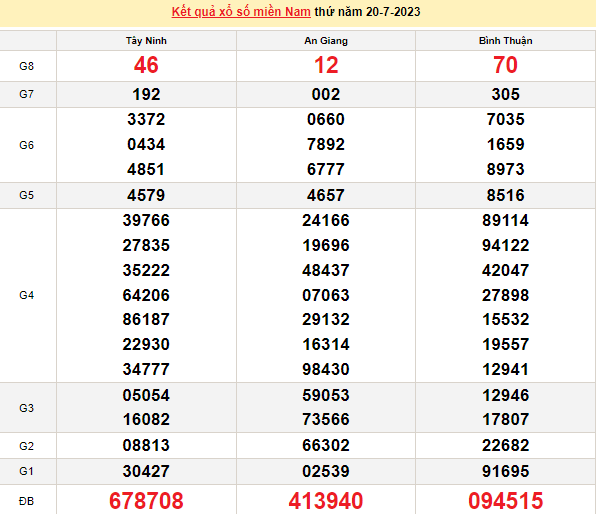Select the An Giang column header
605x514 pixels.
(326, 41)
